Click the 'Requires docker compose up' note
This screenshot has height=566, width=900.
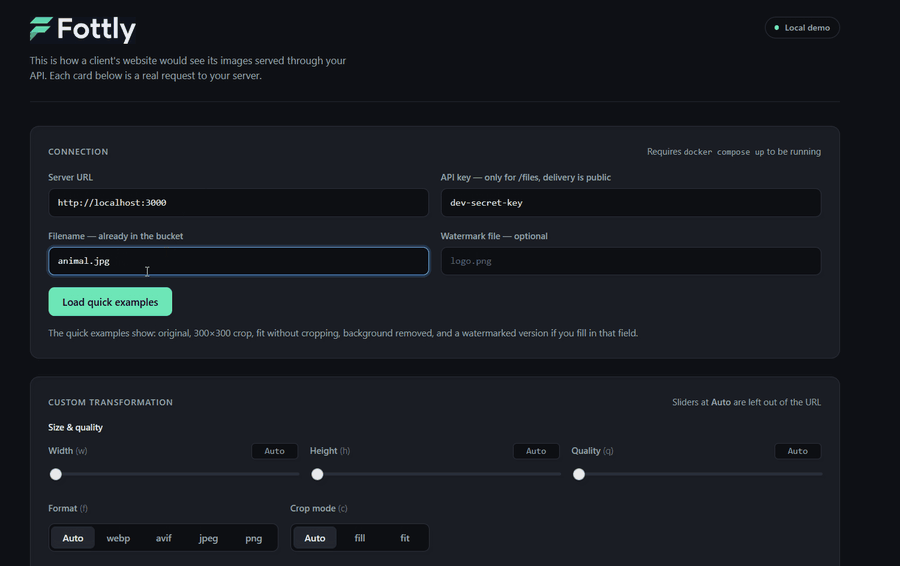point(734,152)
